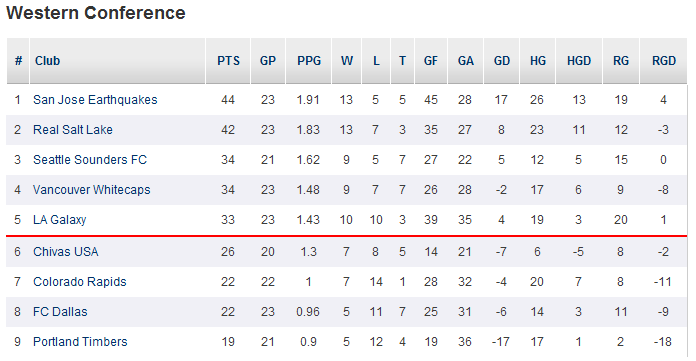The height and width of the screenshot is (361, 696).
Task: Sort table by GP column header
Action: point(268,61)
